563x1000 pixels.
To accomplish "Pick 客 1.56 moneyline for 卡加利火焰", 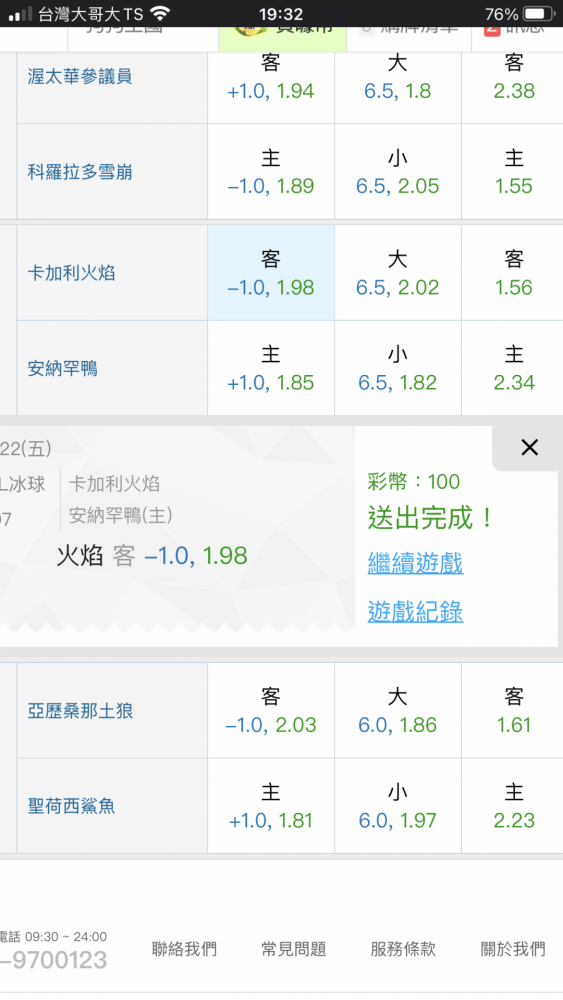I will [x=513, y=273].
